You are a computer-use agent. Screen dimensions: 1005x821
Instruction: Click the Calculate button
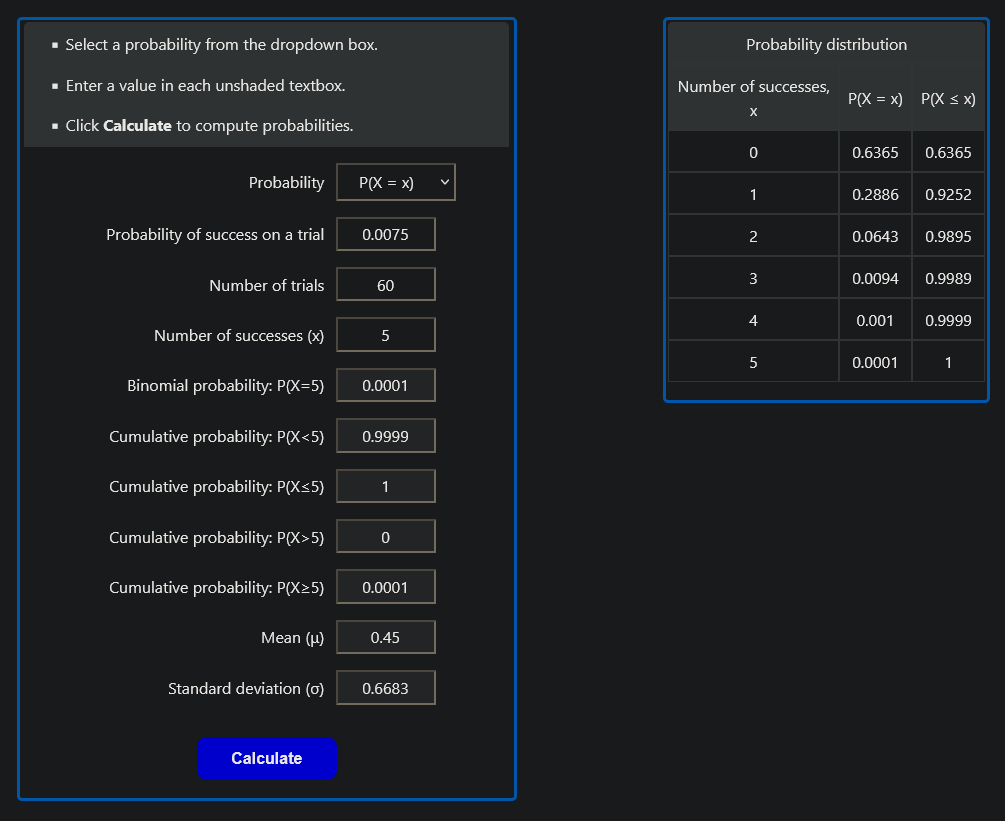[x=267, y=758]
